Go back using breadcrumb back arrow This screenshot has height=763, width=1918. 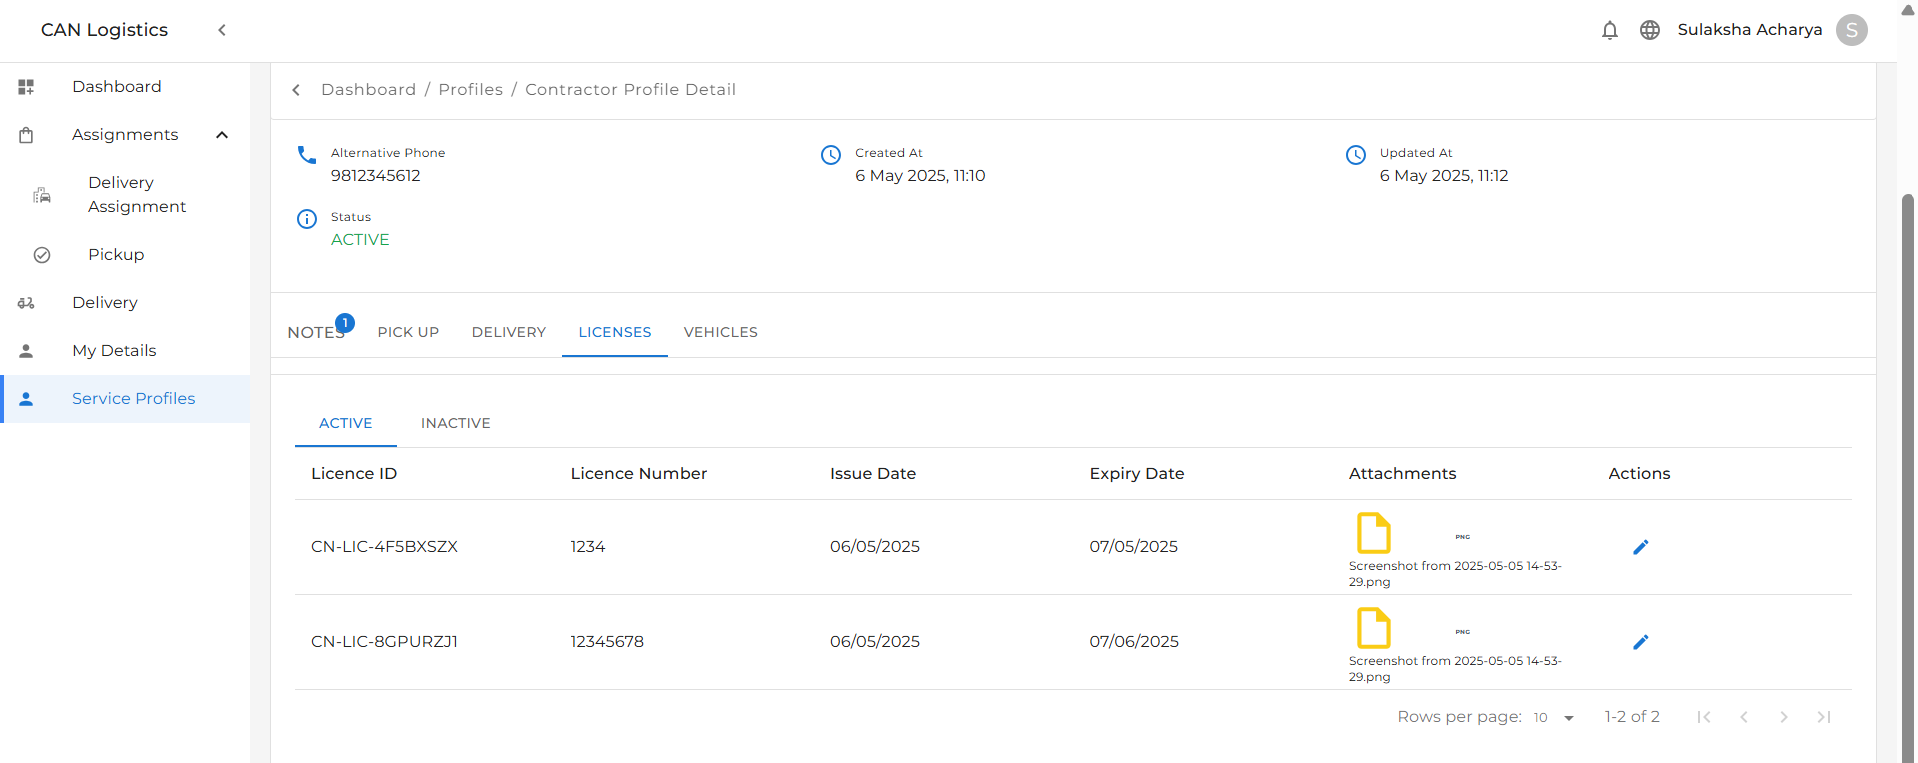click(296, 90)
